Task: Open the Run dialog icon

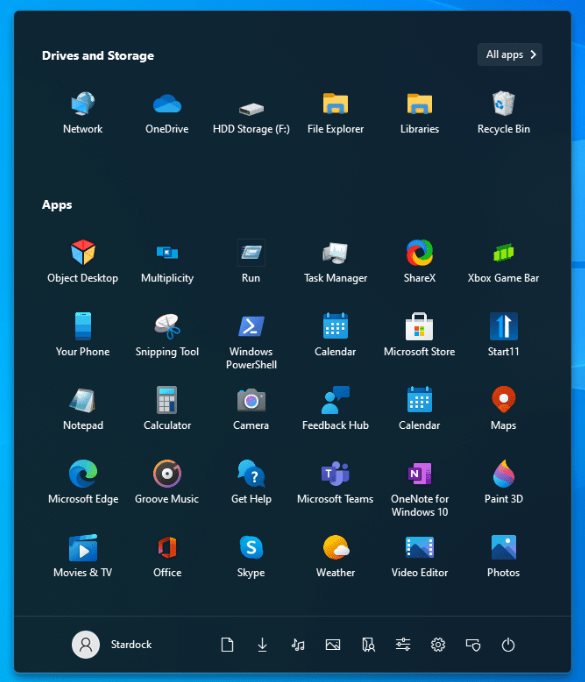Action: pyautogui.click(x=251, y=261)
